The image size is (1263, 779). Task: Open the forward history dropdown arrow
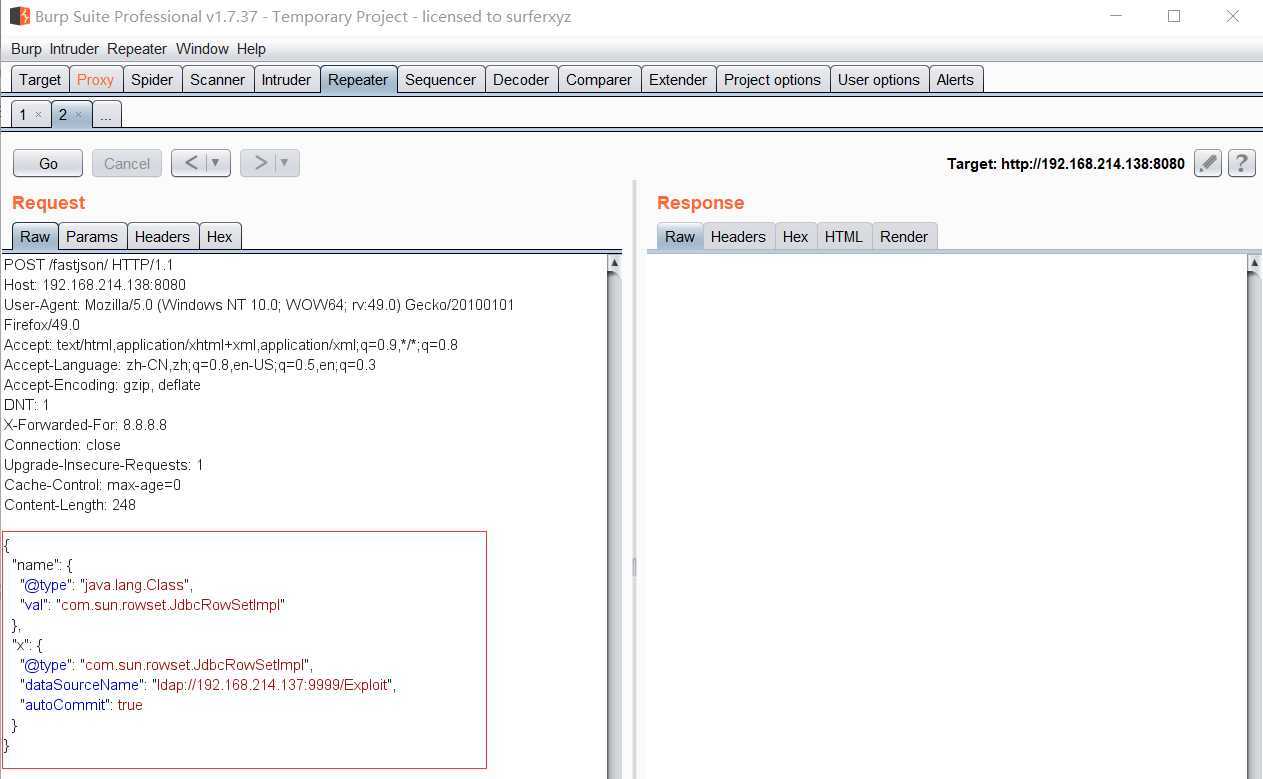point(285,163)
